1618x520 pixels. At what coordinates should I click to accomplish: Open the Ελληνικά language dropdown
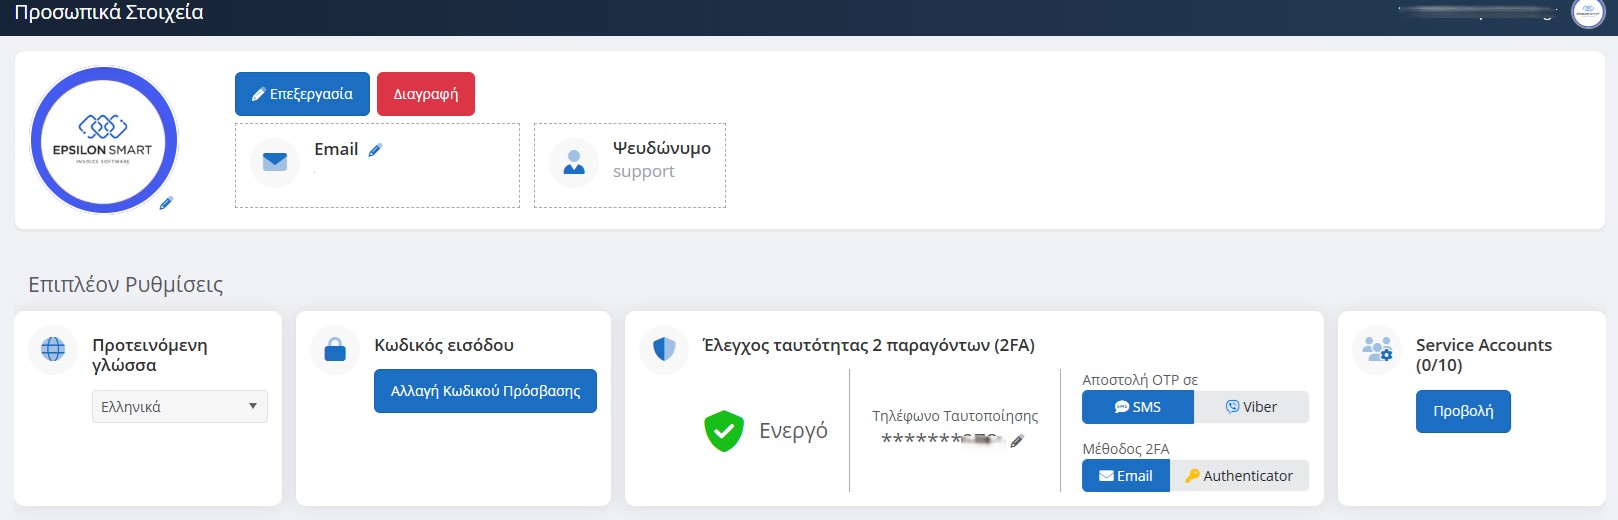[x=180, y=407]
